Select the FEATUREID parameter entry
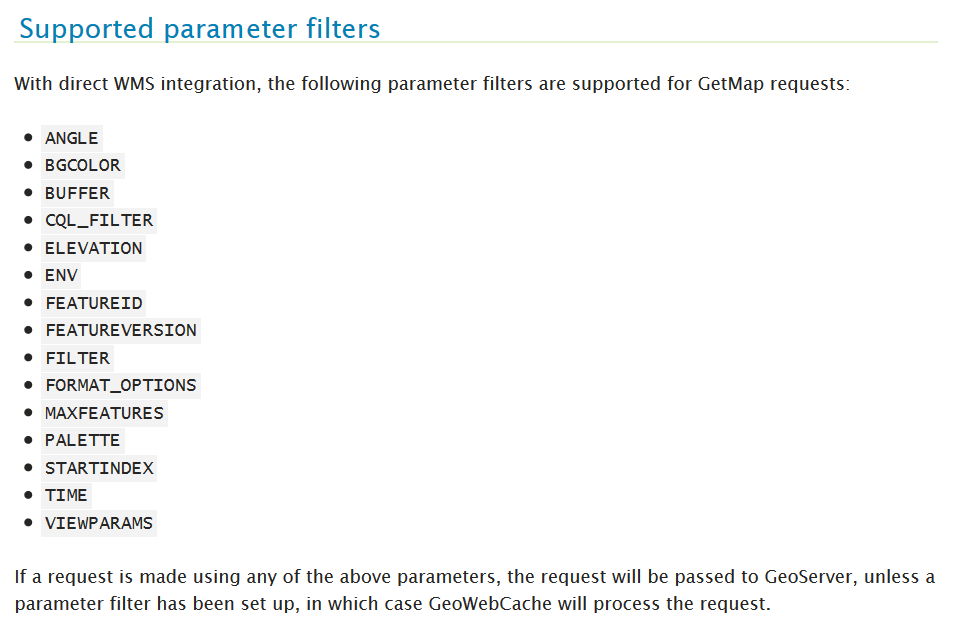Screen dimensions: 959x640 pyautogui.click(x=94, y=303)
